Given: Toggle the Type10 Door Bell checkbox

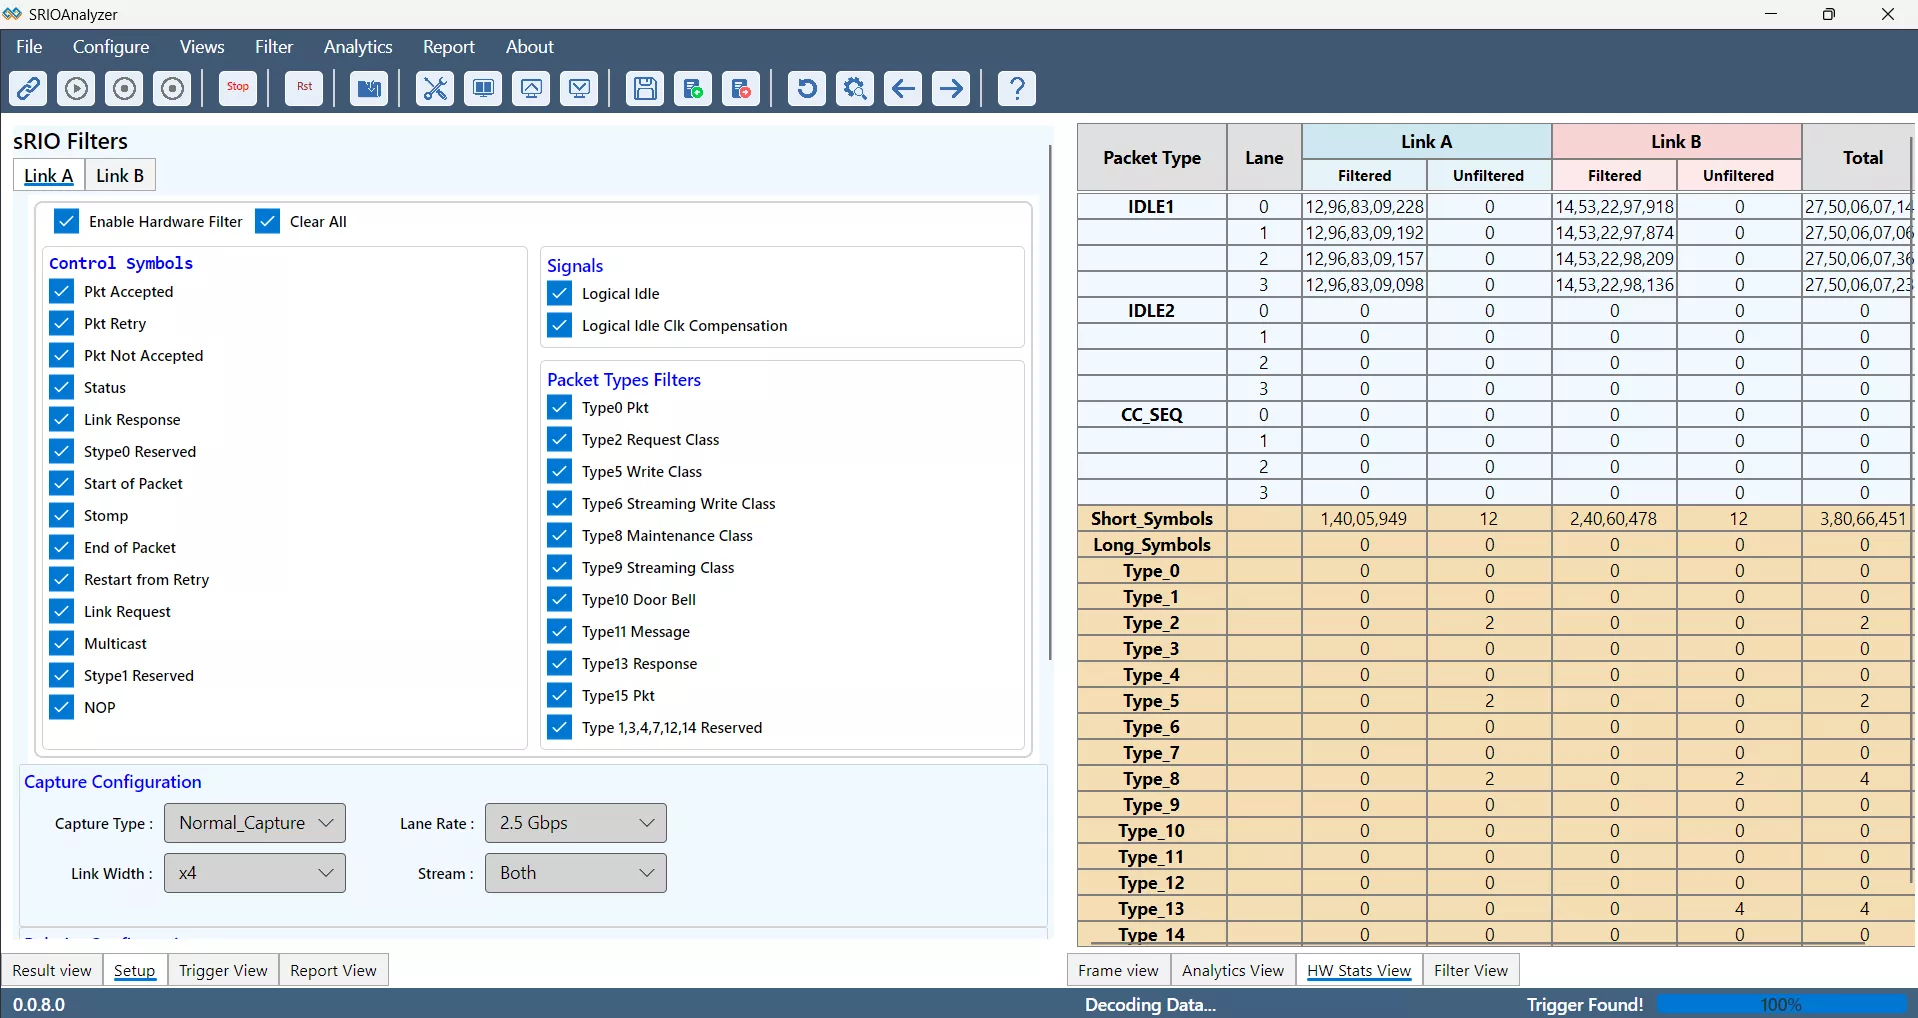Looking at the screenshot, I should pos(560,600).
